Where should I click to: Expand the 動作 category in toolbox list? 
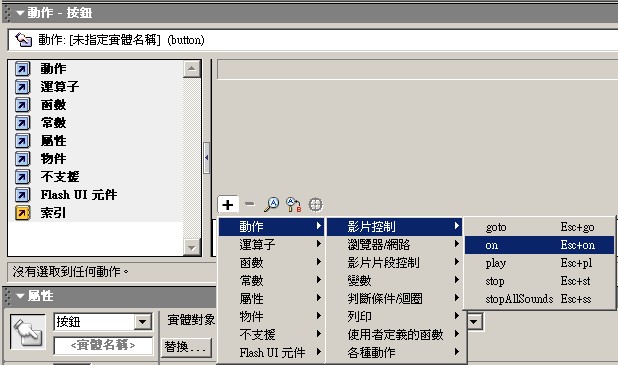point(54,69)
